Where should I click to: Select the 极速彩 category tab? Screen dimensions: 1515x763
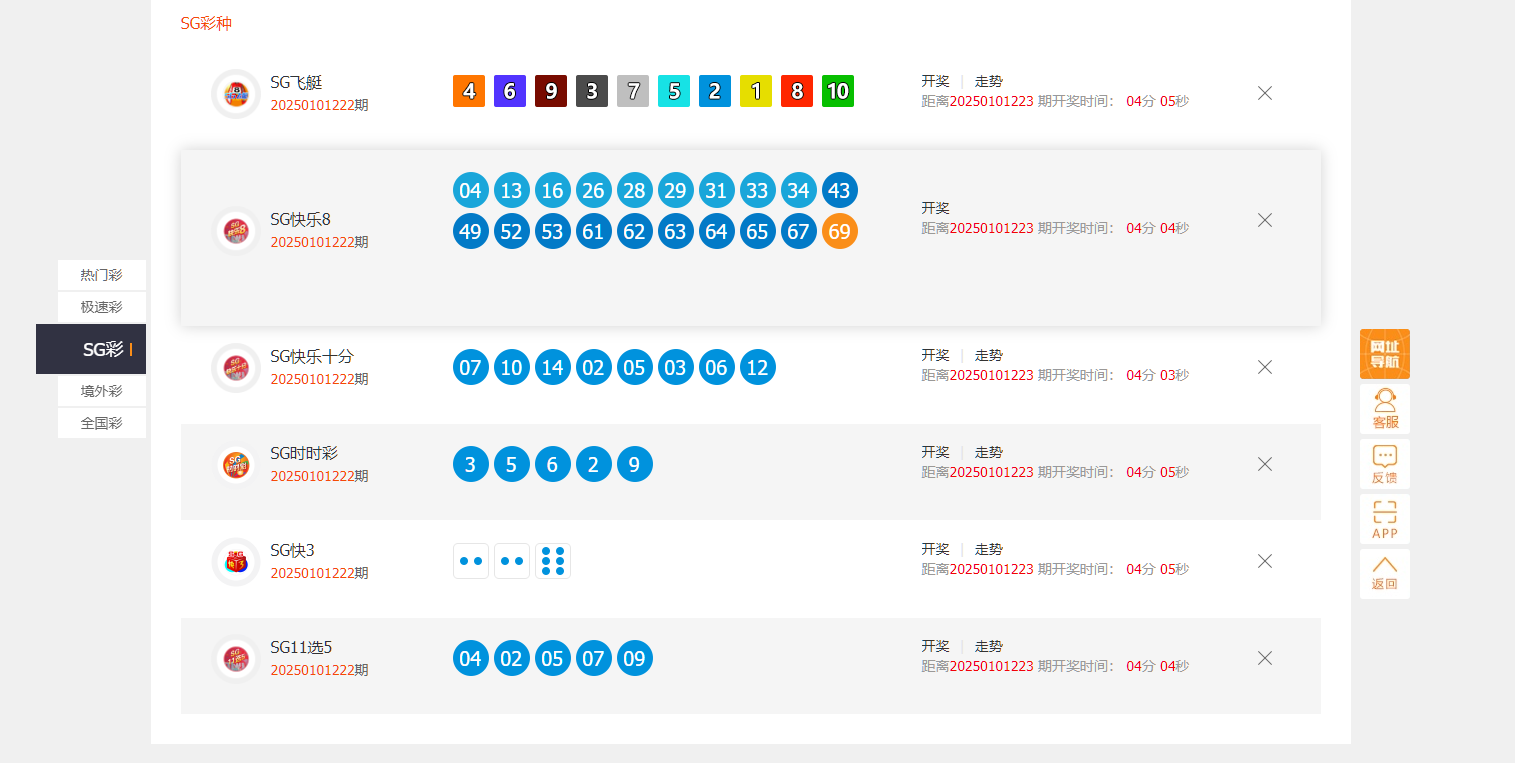pyautogui.click(x=102, y=307)
